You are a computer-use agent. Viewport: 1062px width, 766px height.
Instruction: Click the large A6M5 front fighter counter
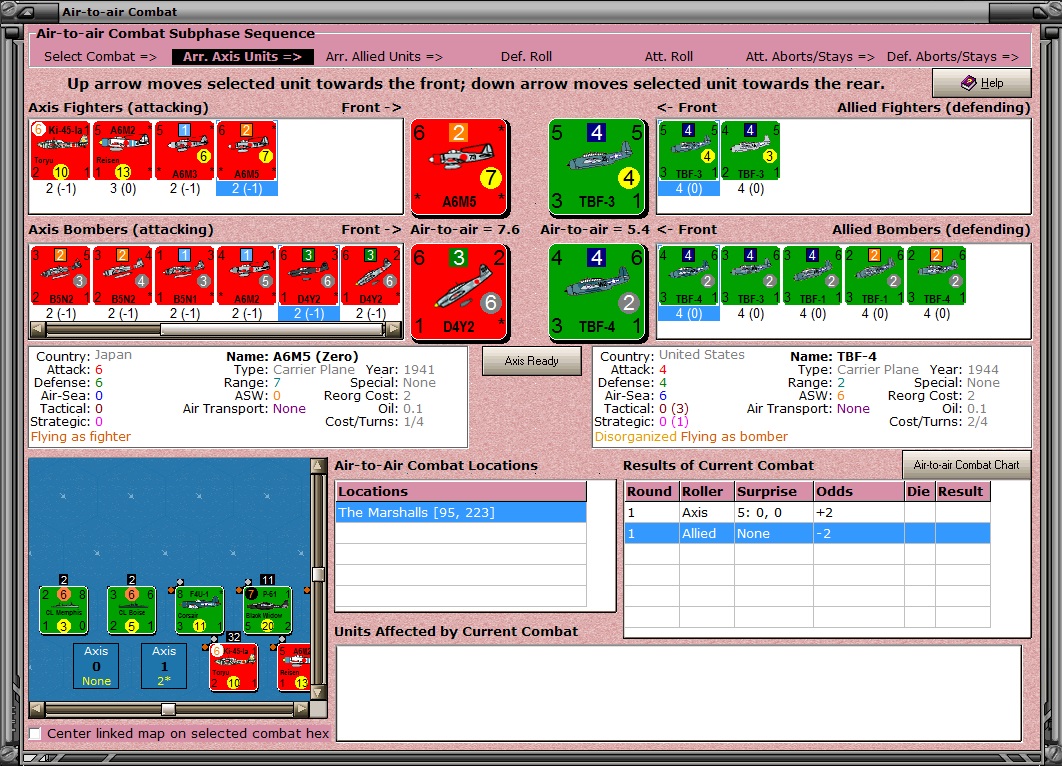[459, 167]
